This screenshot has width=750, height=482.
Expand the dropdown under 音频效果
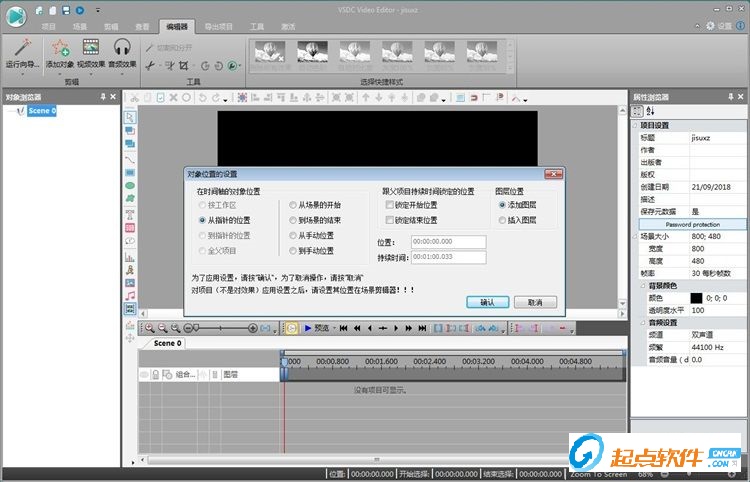click(122, 74)
